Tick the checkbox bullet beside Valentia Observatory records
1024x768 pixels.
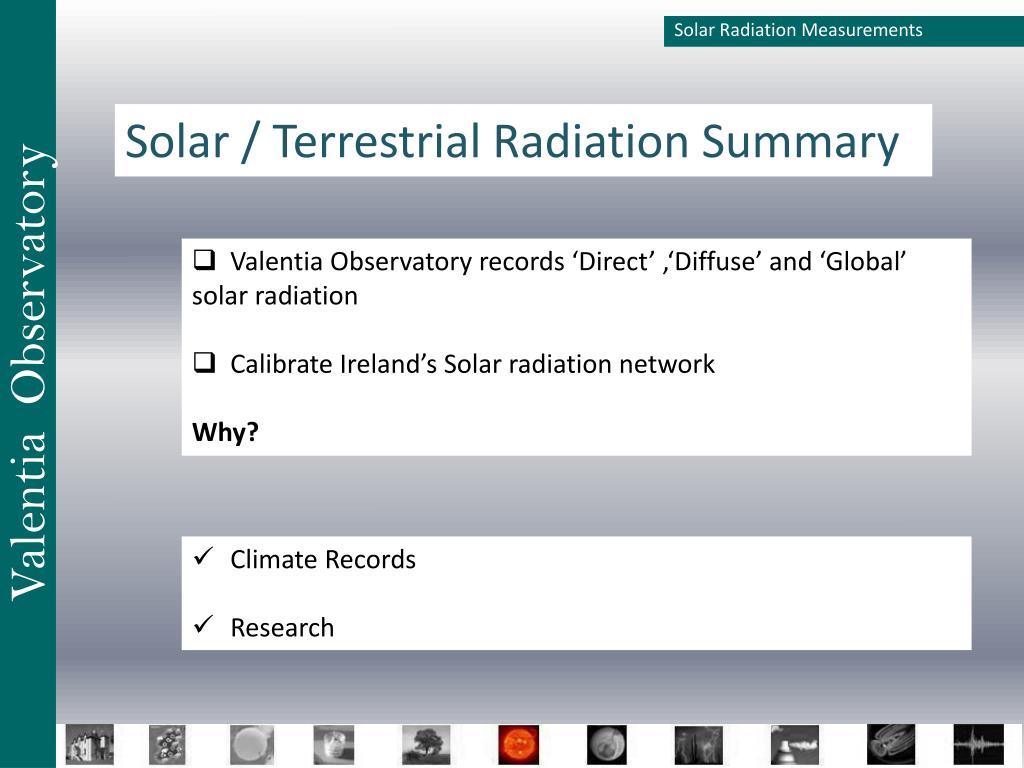point(204,260)
